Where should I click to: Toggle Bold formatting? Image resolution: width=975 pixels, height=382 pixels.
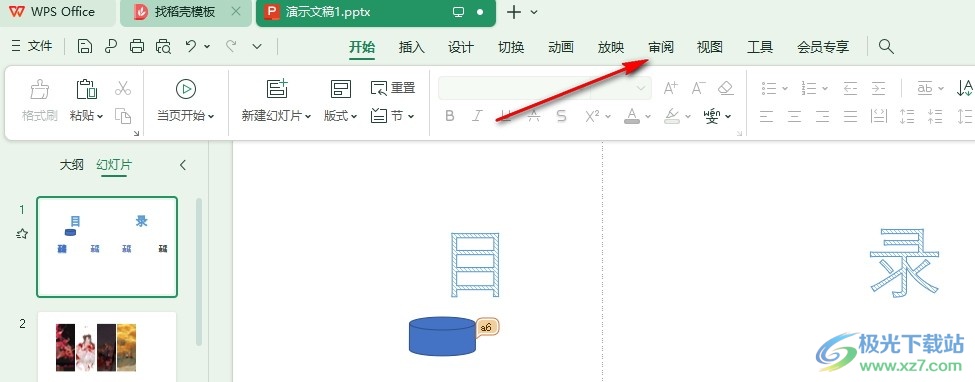[x=450, y=116]
